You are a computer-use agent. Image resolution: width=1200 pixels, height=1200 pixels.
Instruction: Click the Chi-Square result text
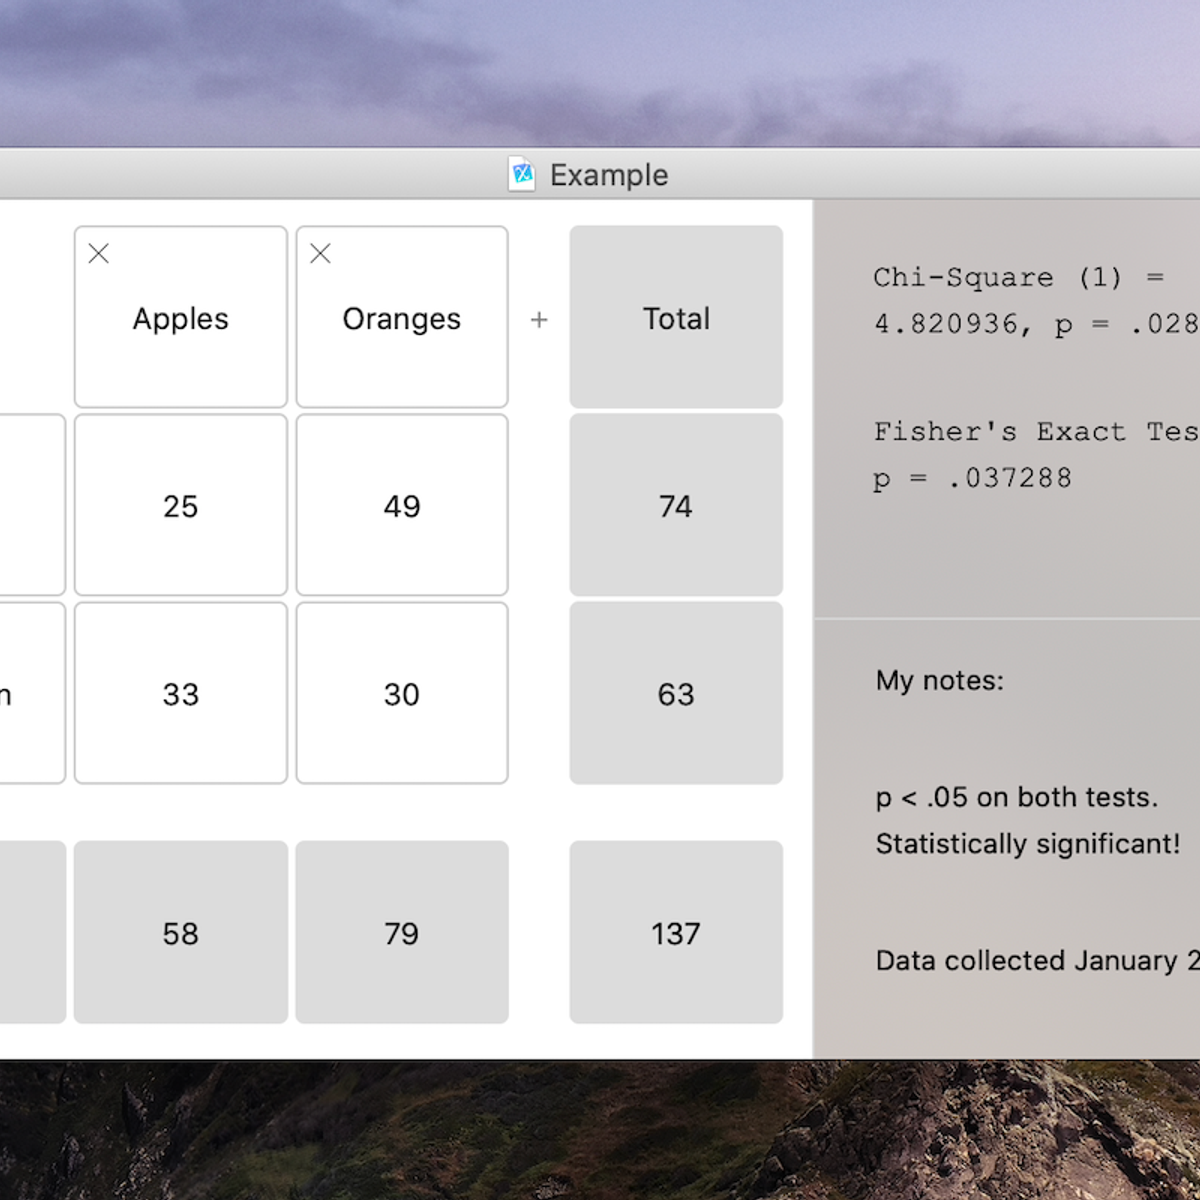1036,300
